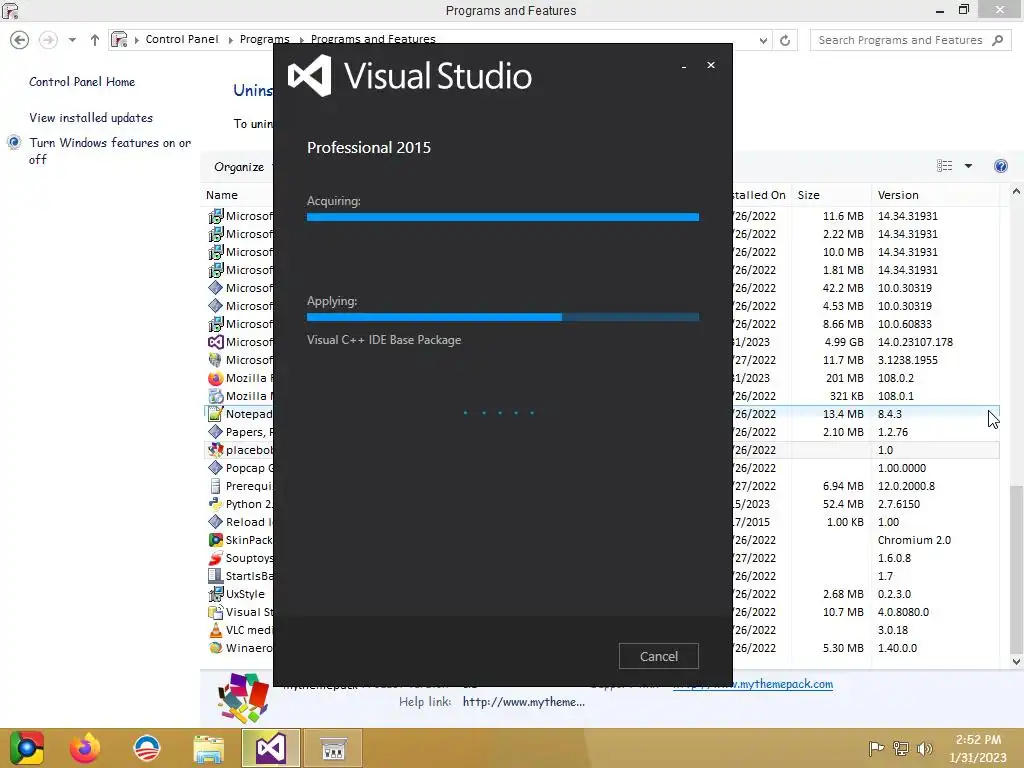Expand the address bar history dropdown
The height and width of the screenshot is (768, 1024).
coord(763,40)
